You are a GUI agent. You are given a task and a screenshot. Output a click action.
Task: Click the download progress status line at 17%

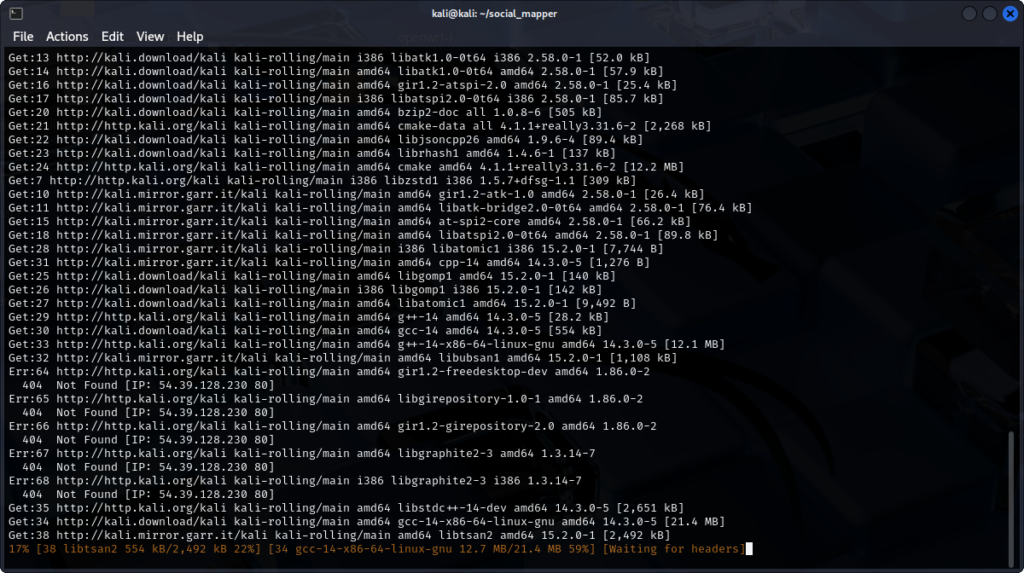point(300,548)
